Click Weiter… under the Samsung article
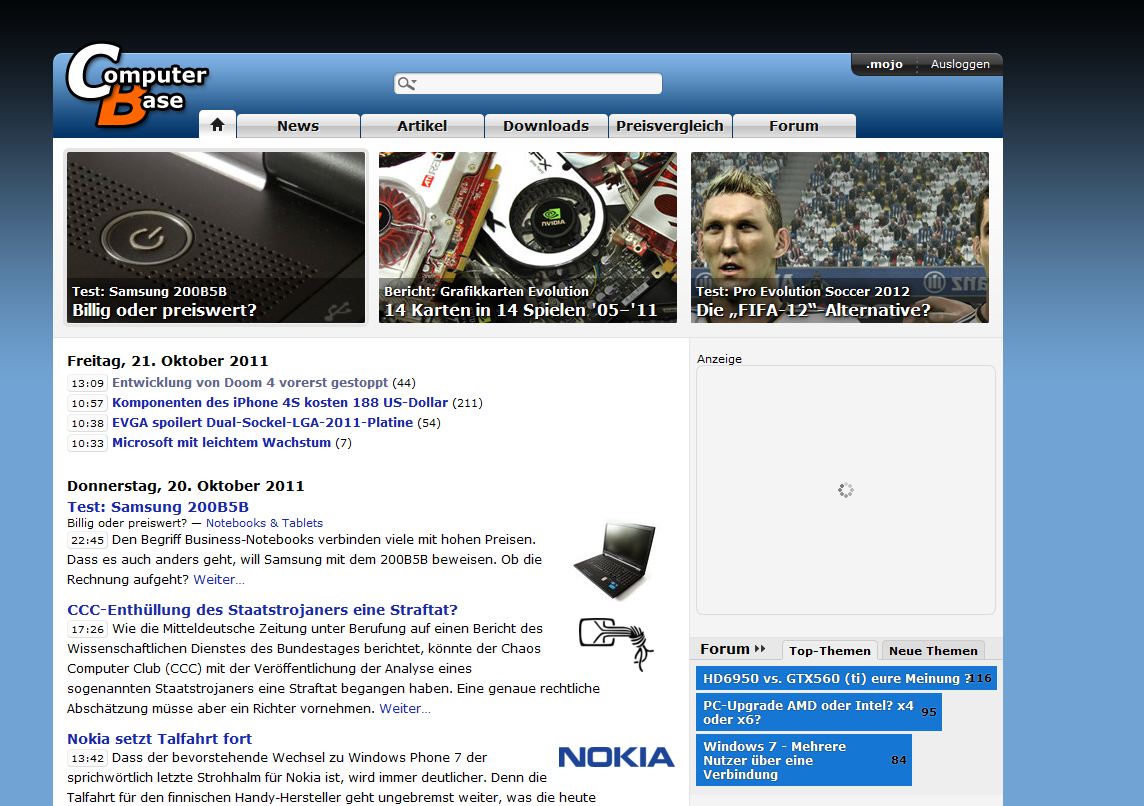The image size is (1144, 806). coord(219,580)
